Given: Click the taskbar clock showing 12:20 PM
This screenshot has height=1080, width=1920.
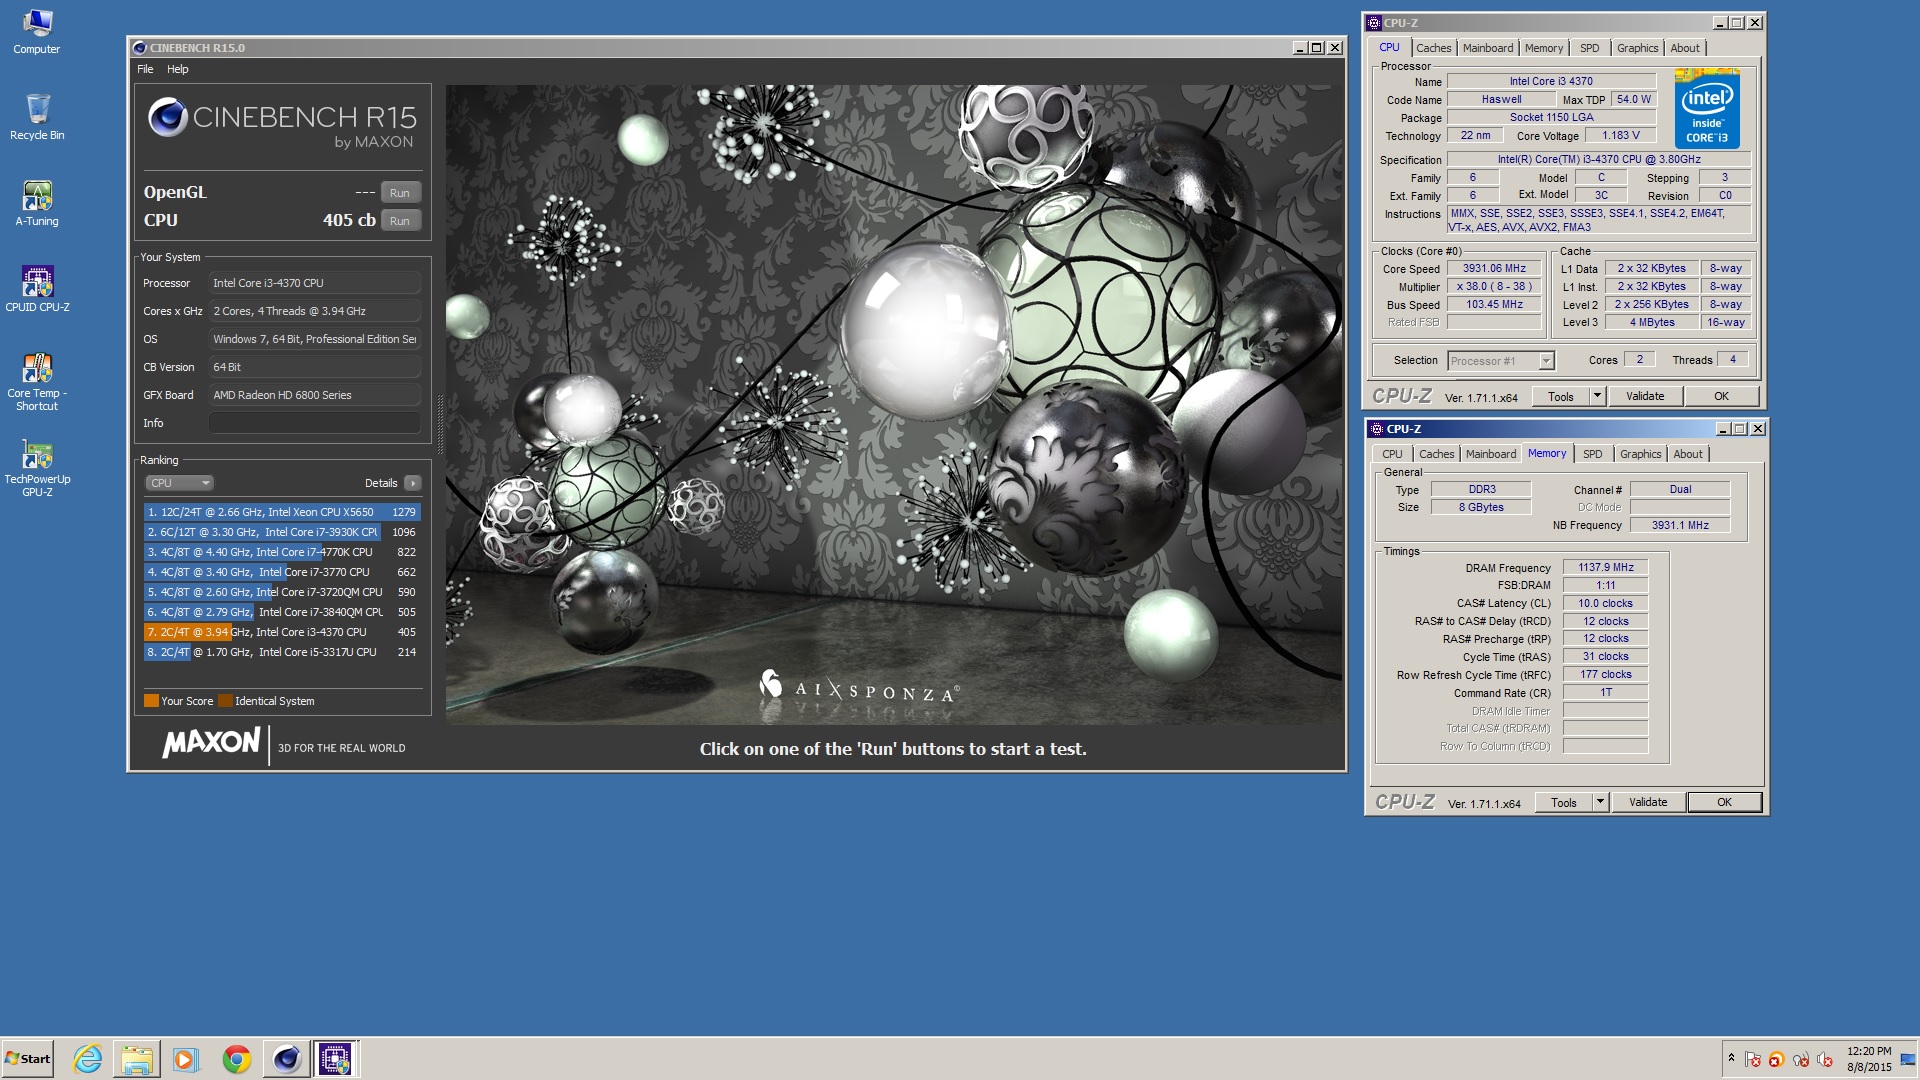Looking at the screenshot, I should 1868,1059.
